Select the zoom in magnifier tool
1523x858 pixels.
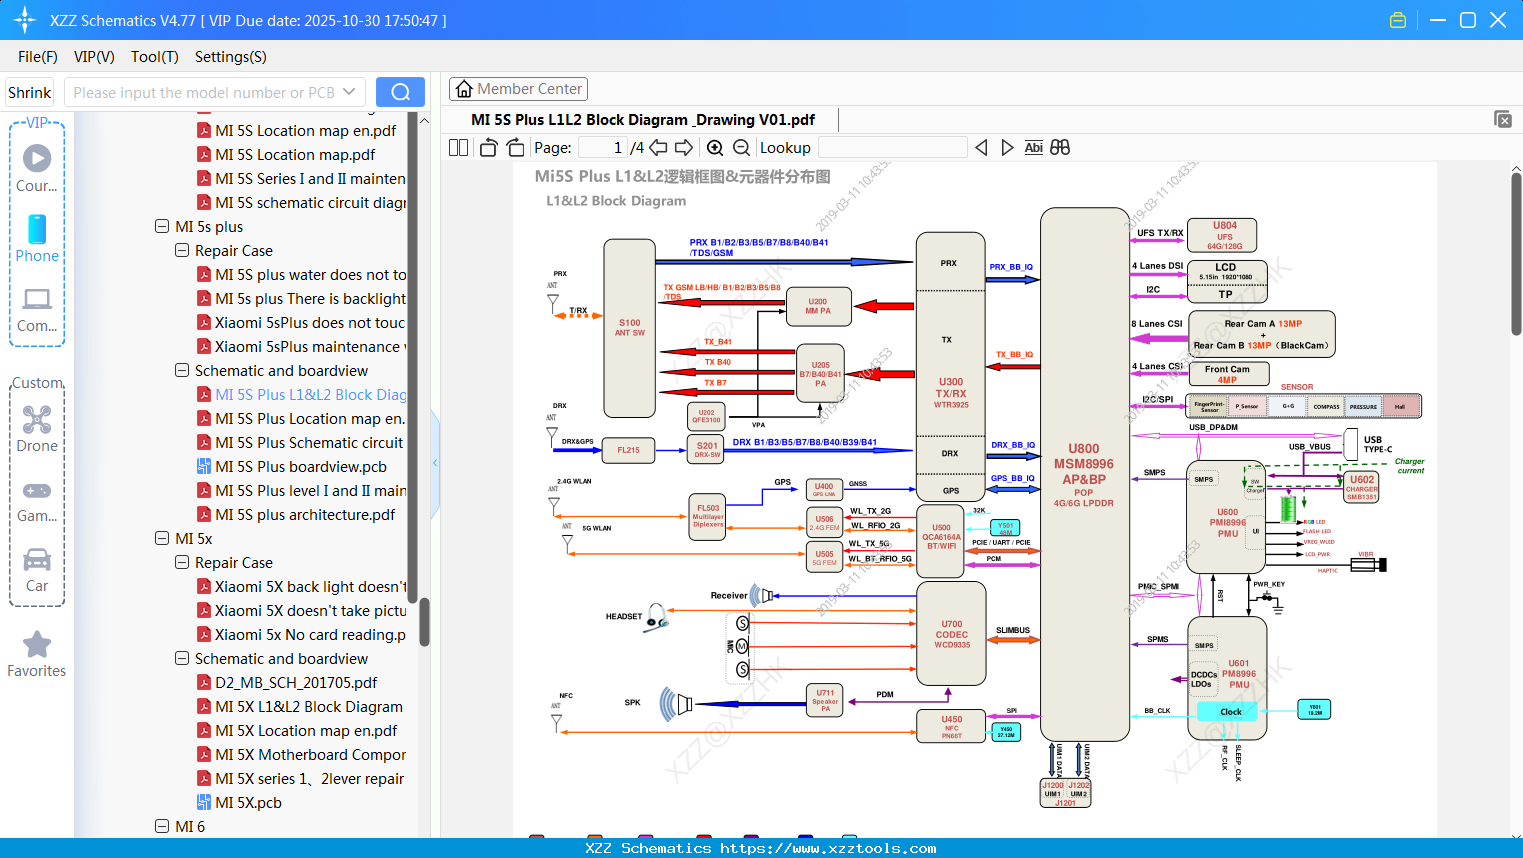click(x=715, y=147)
